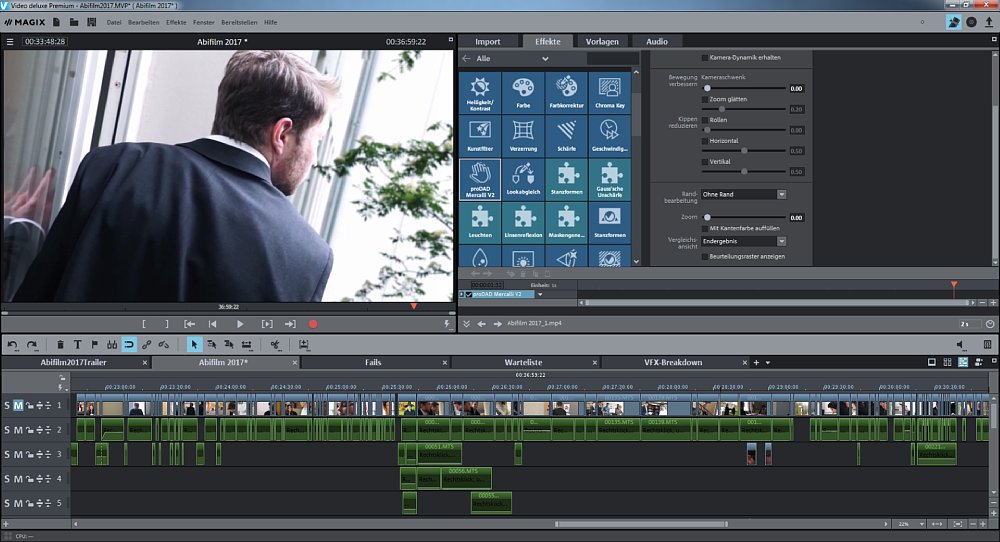Switch to the Vorlagen tab
This screenshot has width=1000, height=542.
click(x=602, y=41)
